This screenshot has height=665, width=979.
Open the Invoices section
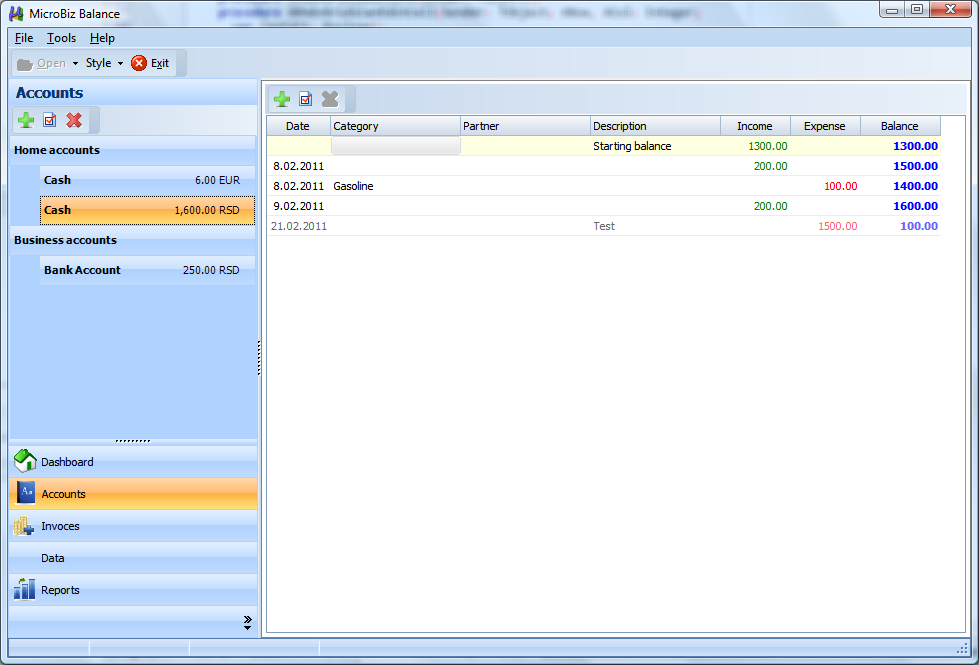[60, 526]
